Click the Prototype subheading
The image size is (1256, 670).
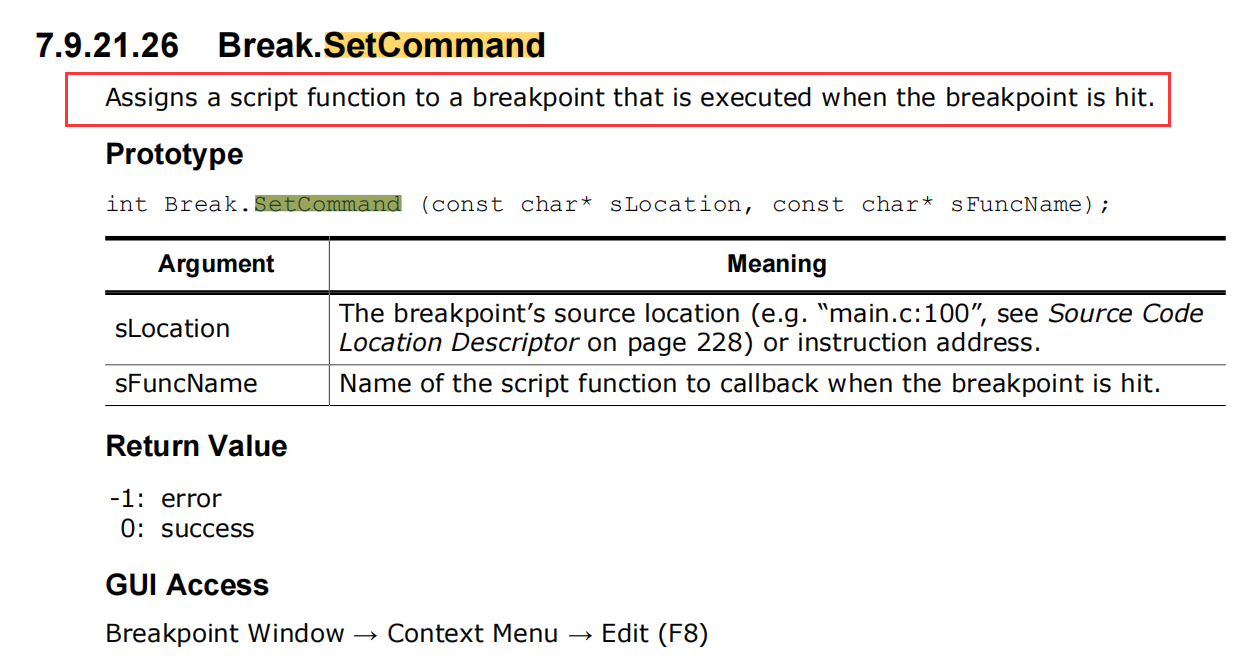click(174, 154)
